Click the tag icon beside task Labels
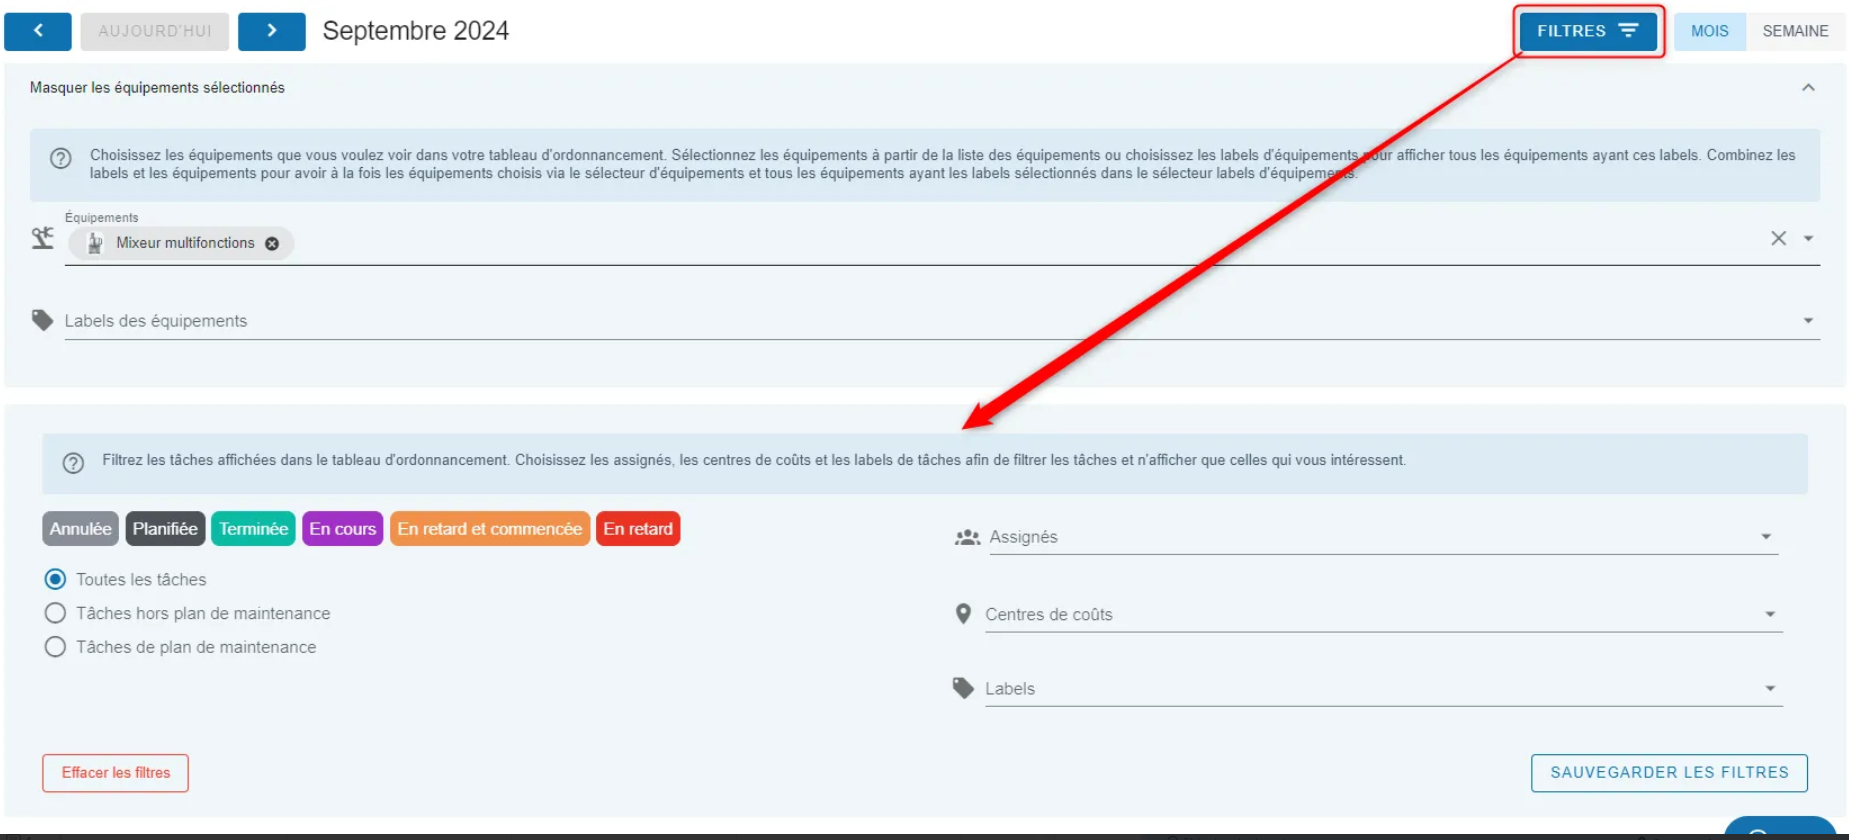The image size is (1849, 840). [963, 688]
